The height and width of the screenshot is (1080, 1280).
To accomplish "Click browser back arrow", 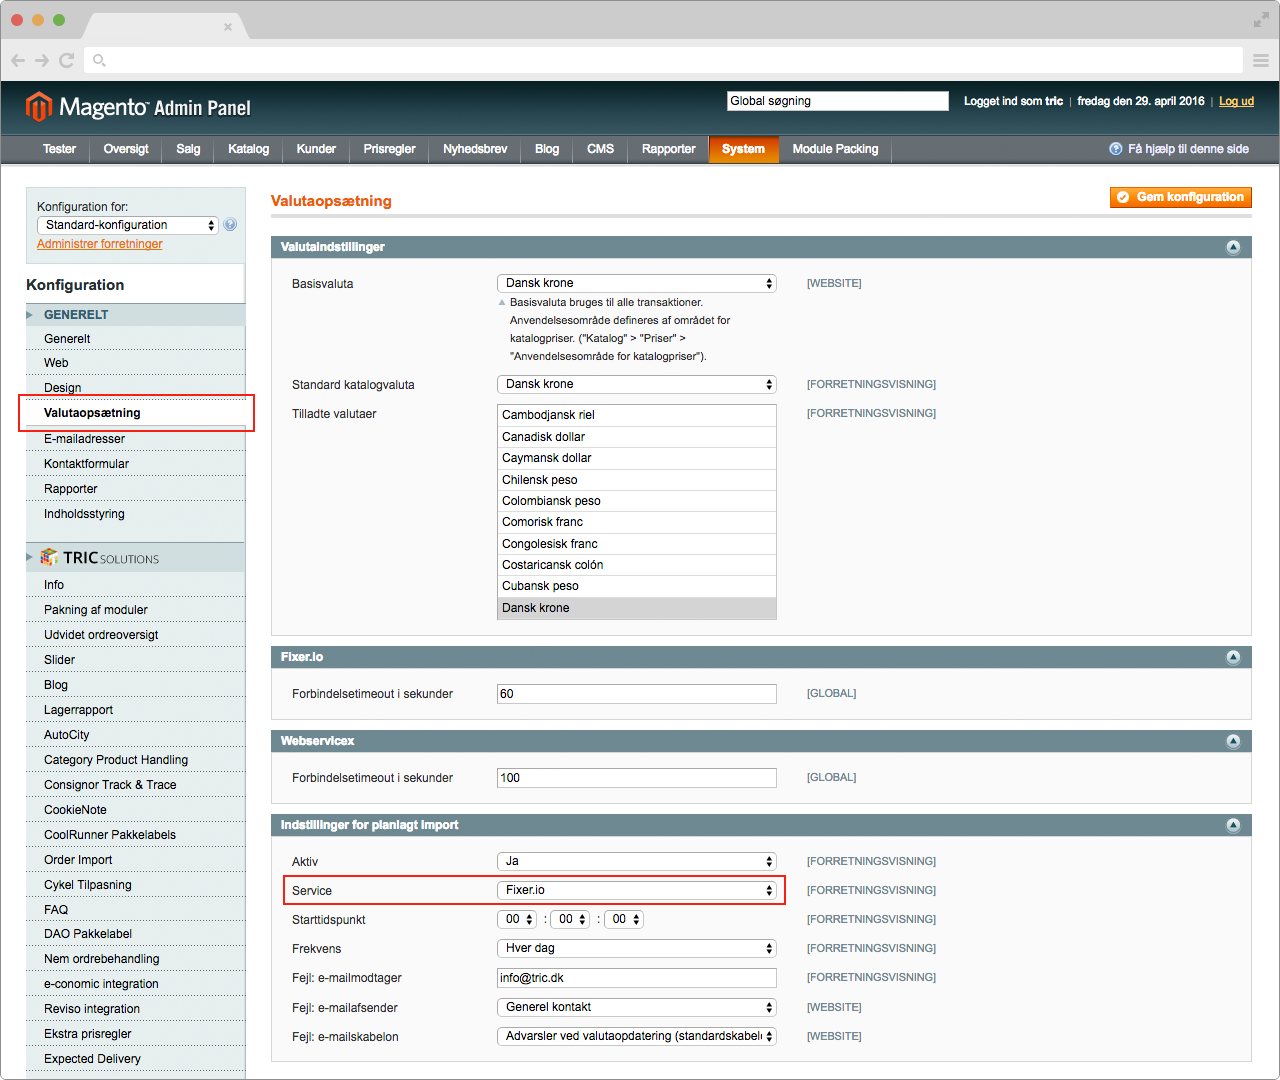I will pyautogui.click(x=18, y=60).
